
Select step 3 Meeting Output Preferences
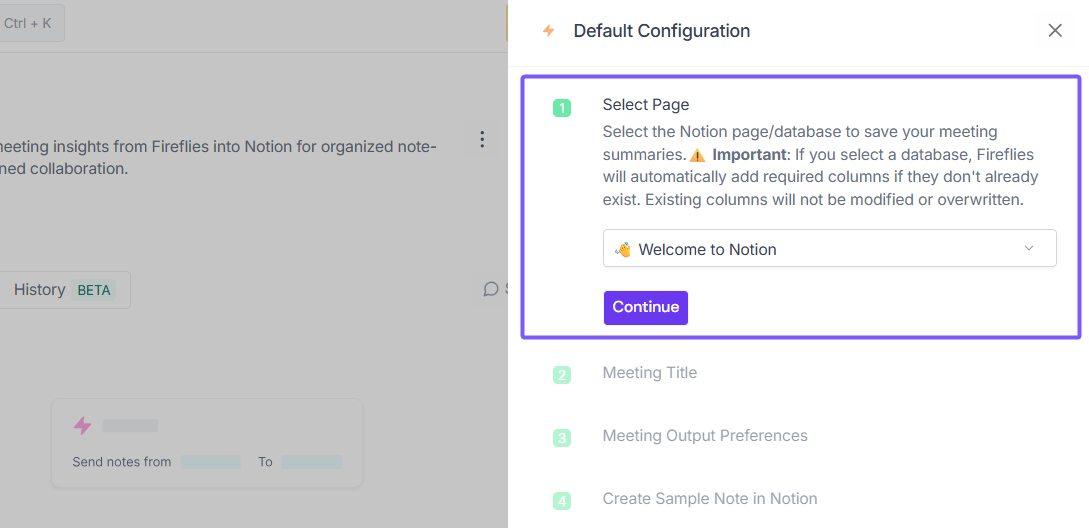tap(705, 436)
